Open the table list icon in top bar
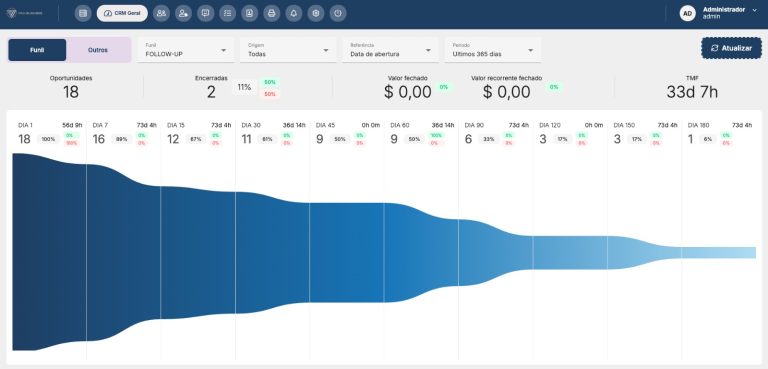This screenshot has width=768, height=369. (x=83, y=13)
